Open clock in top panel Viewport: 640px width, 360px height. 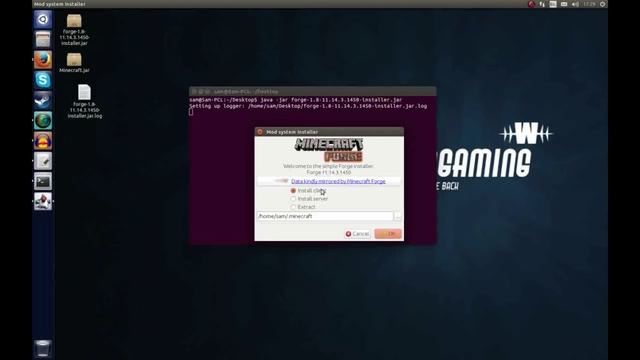[589, 4]
